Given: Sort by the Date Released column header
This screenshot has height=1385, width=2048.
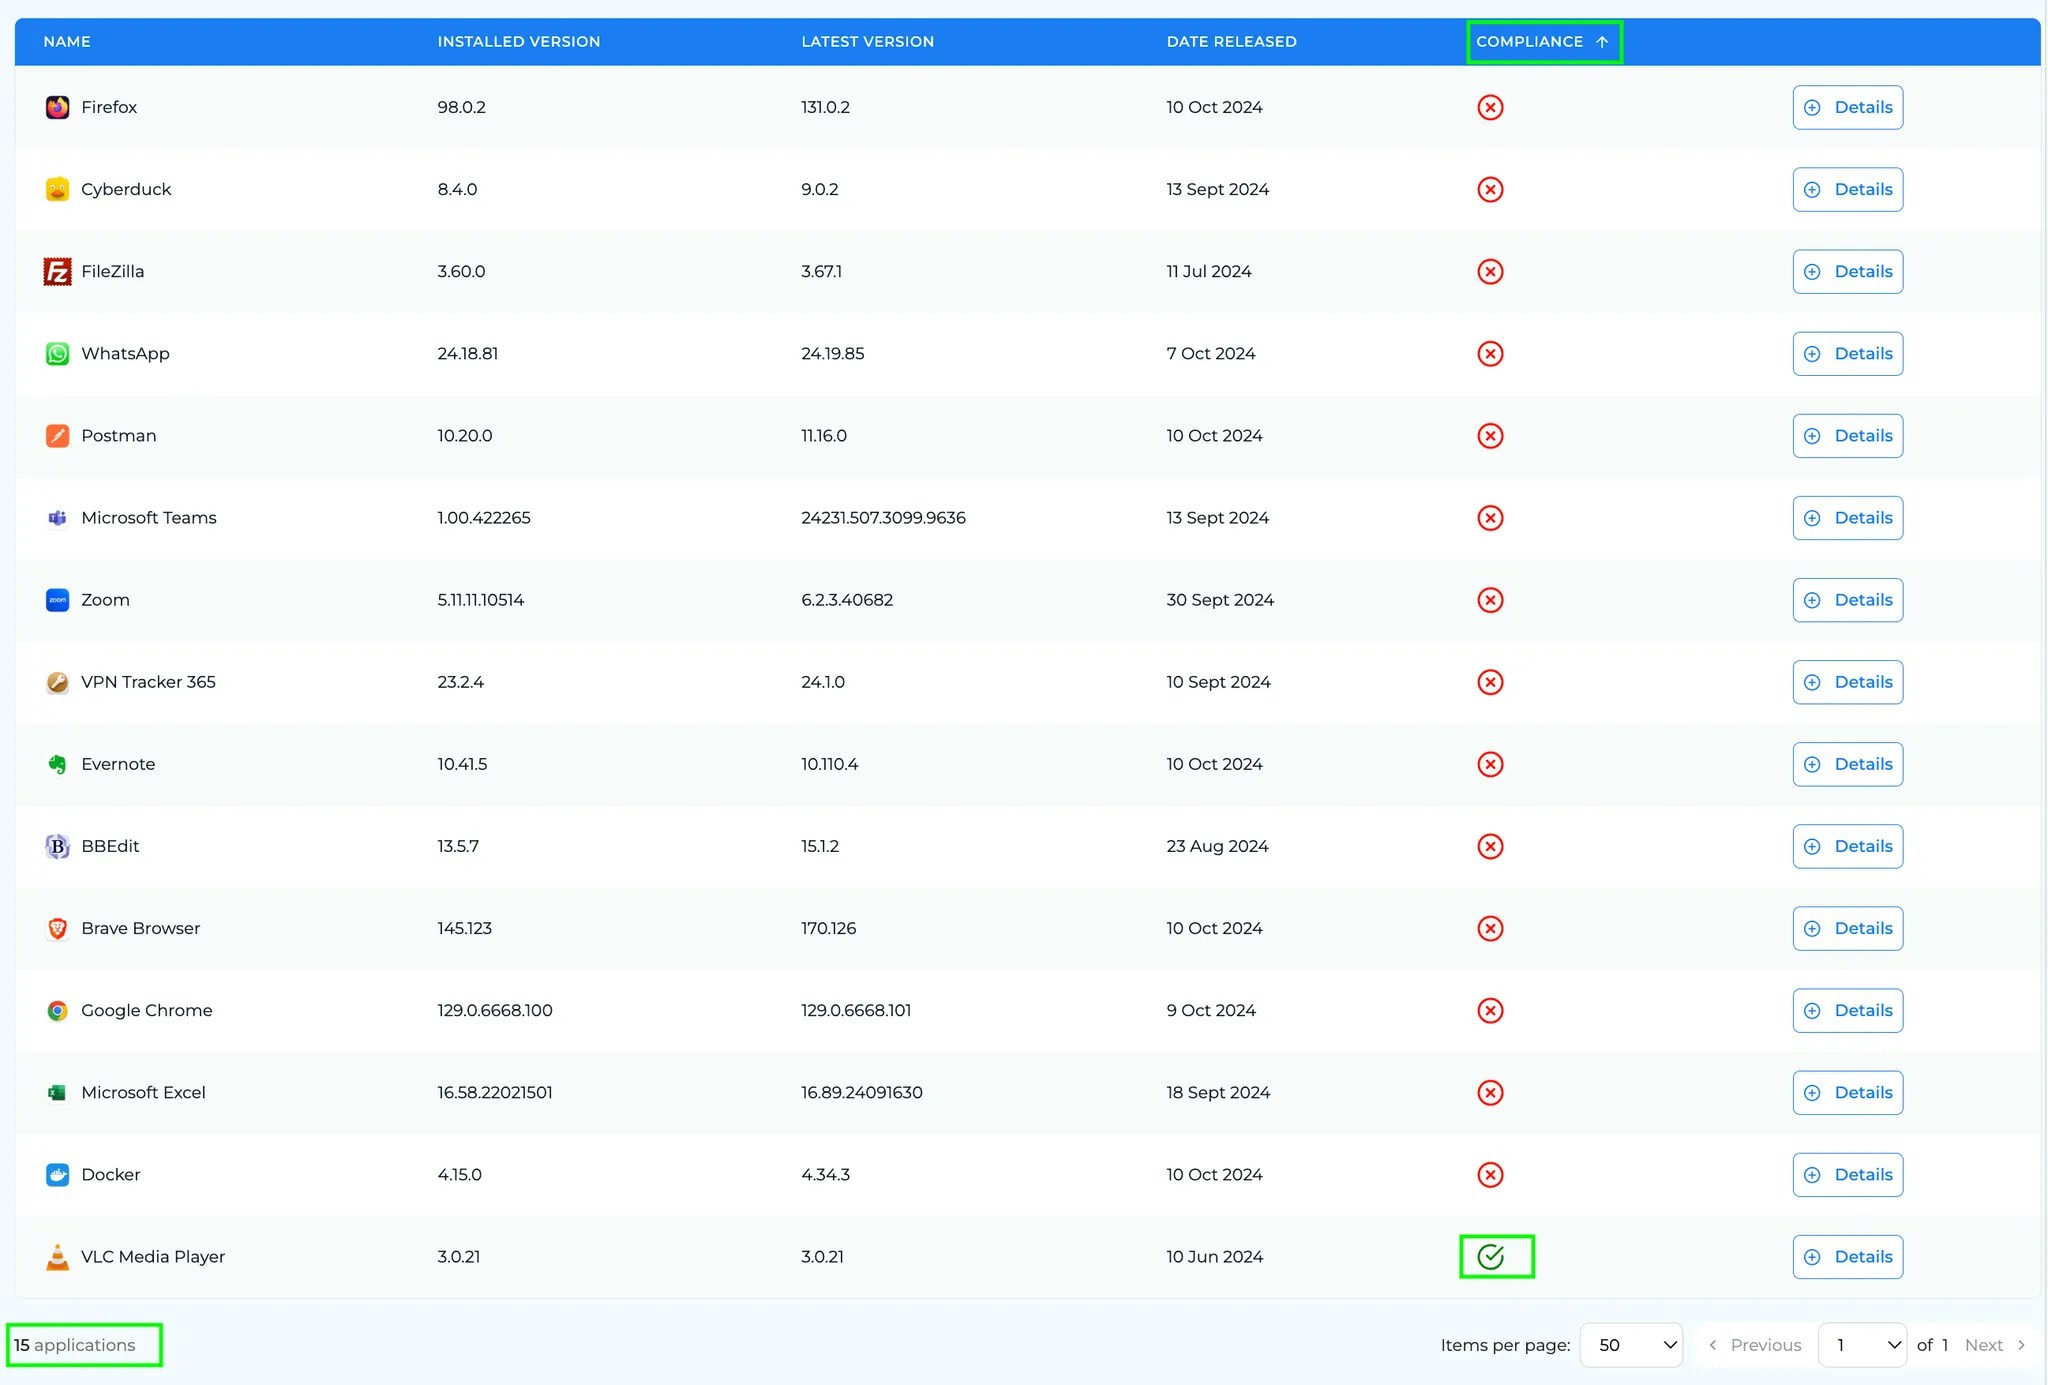Looking at the screenshot, I should click(x=1231, y=42).
